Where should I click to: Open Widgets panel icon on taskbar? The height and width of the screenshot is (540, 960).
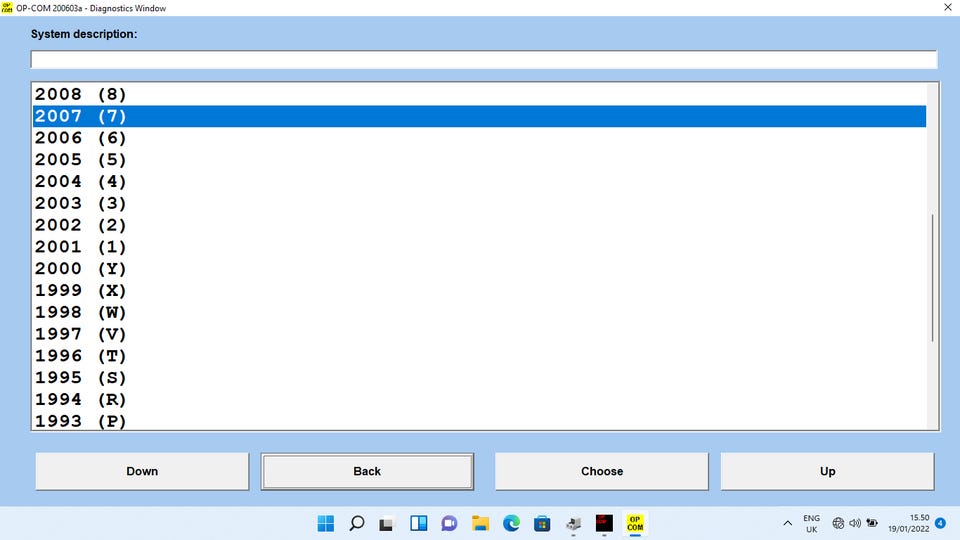[x=419, y=523]
